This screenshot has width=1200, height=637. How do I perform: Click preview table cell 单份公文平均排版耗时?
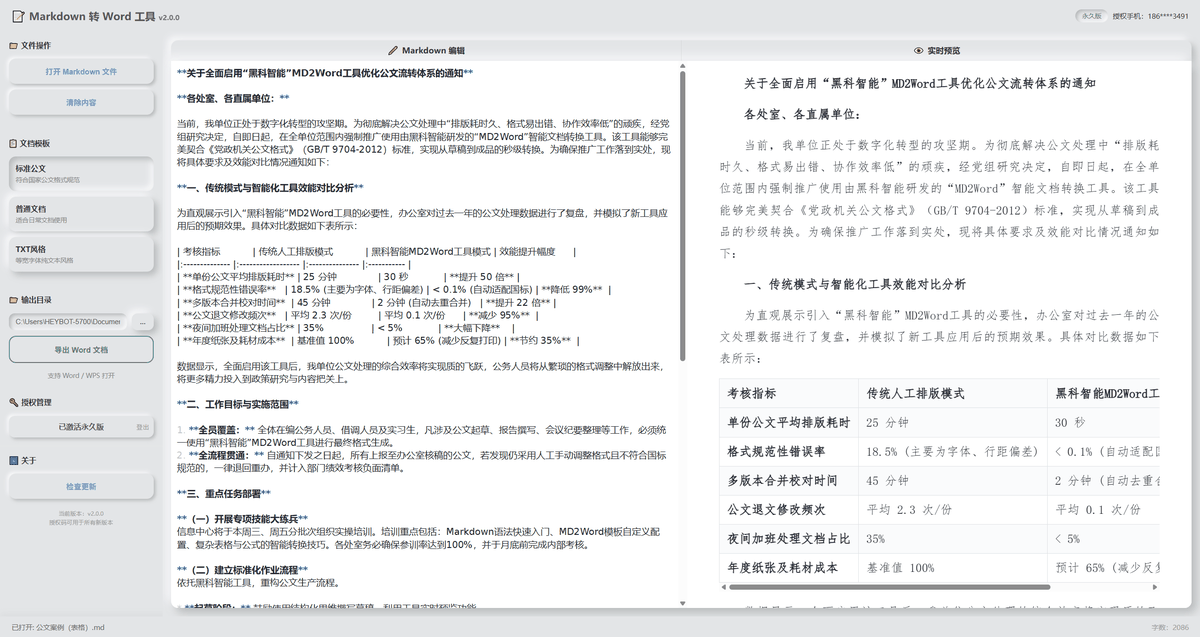click(x=789, y=423)
